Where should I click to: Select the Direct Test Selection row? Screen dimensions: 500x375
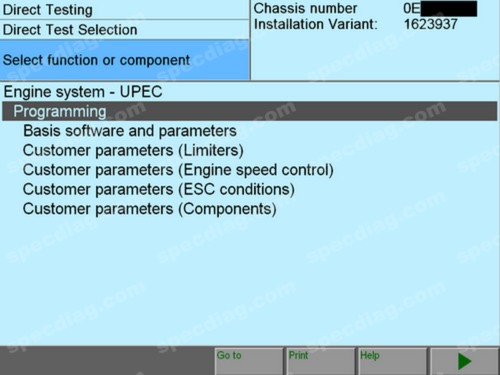pyautogui.click(x=124, y=30)
